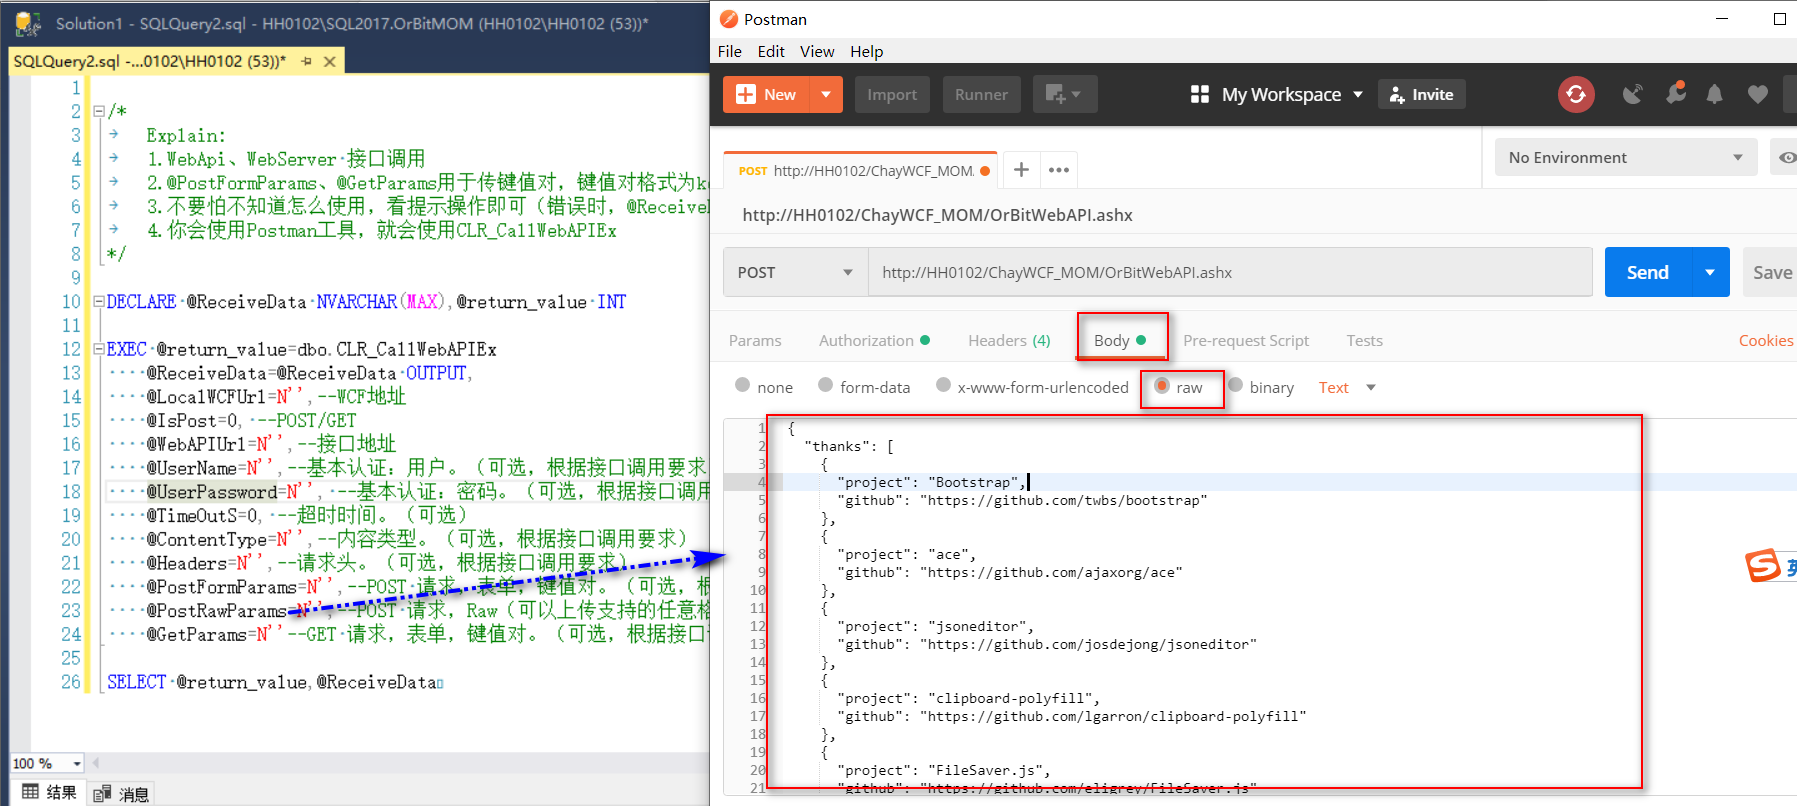This screenshot has width=1797, height=806.
Task: Open the Send dropdown arrow
Action: coord(1710,272)
